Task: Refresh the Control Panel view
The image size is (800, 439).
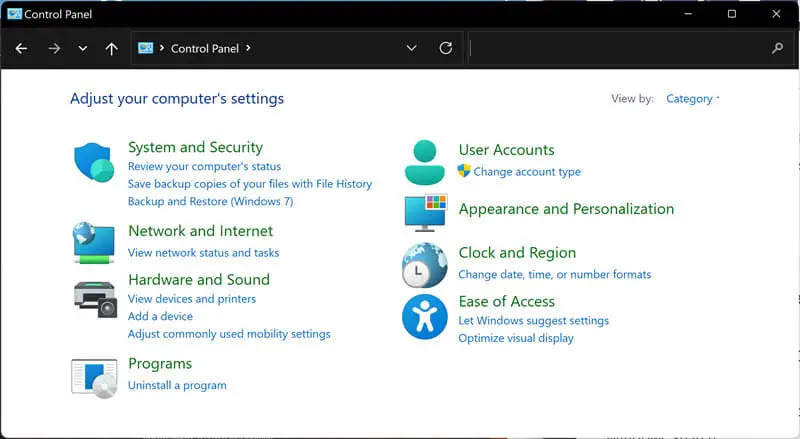Action: click(445, 48)
